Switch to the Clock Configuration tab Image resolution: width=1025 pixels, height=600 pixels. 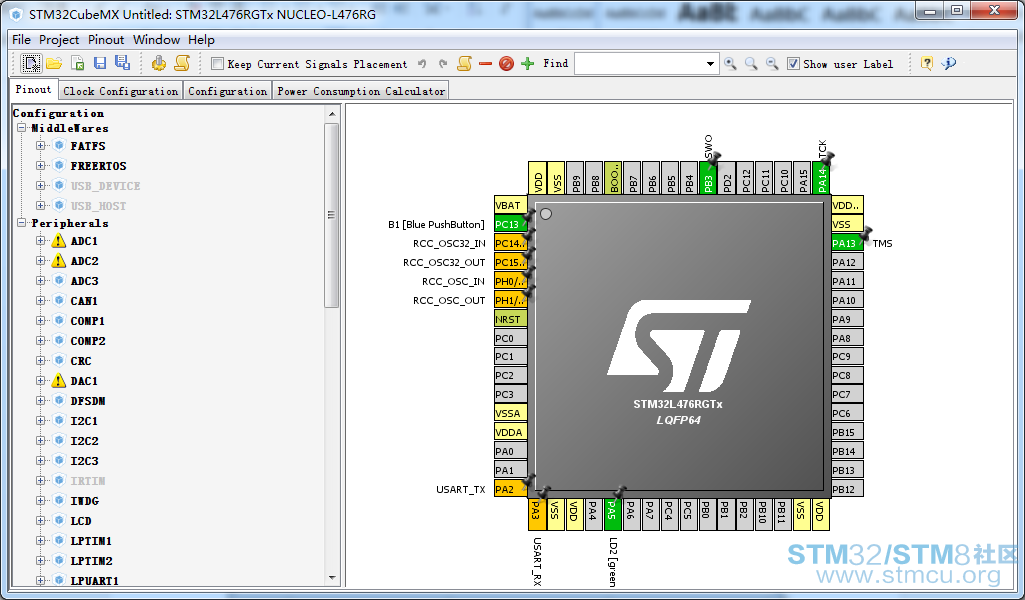[x=121, y=91]
